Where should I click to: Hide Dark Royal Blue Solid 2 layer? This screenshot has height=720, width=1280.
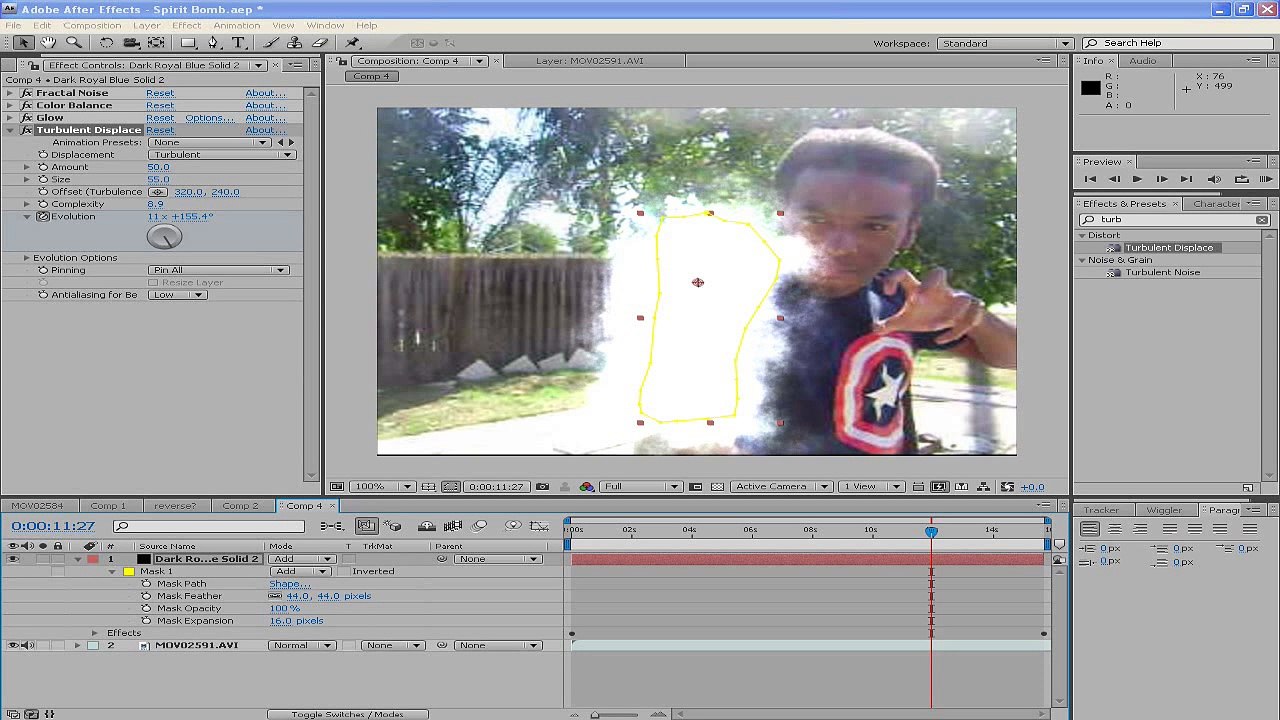coord(13,559)
